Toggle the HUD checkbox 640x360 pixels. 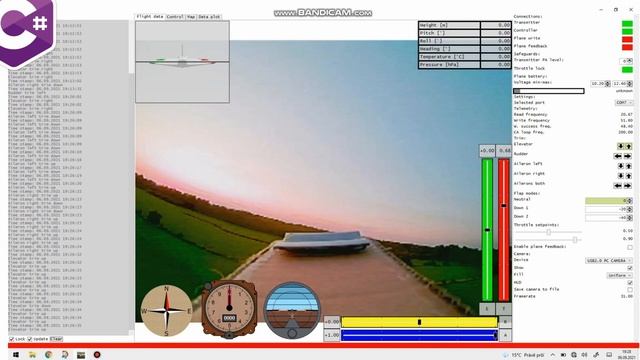630,282
